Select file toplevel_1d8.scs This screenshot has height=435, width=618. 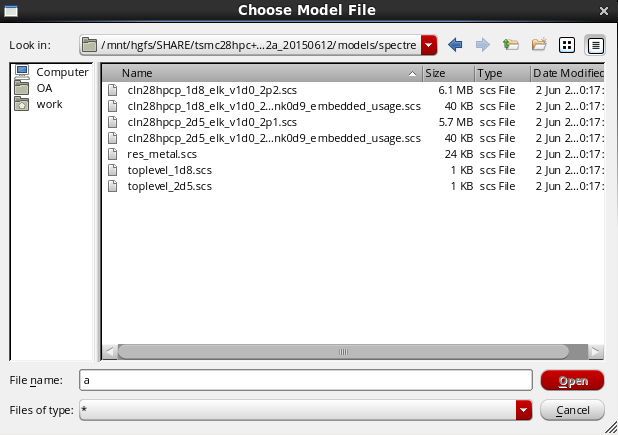point(169,170)
